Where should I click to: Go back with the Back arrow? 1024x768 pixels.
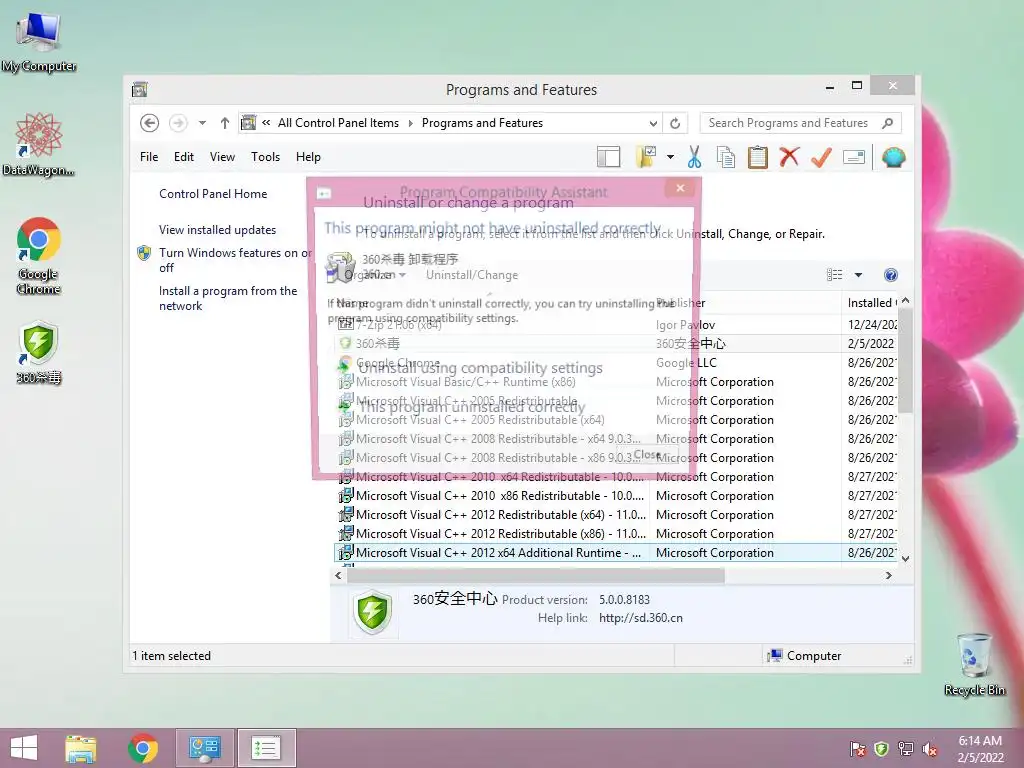[x=150, y=123]
